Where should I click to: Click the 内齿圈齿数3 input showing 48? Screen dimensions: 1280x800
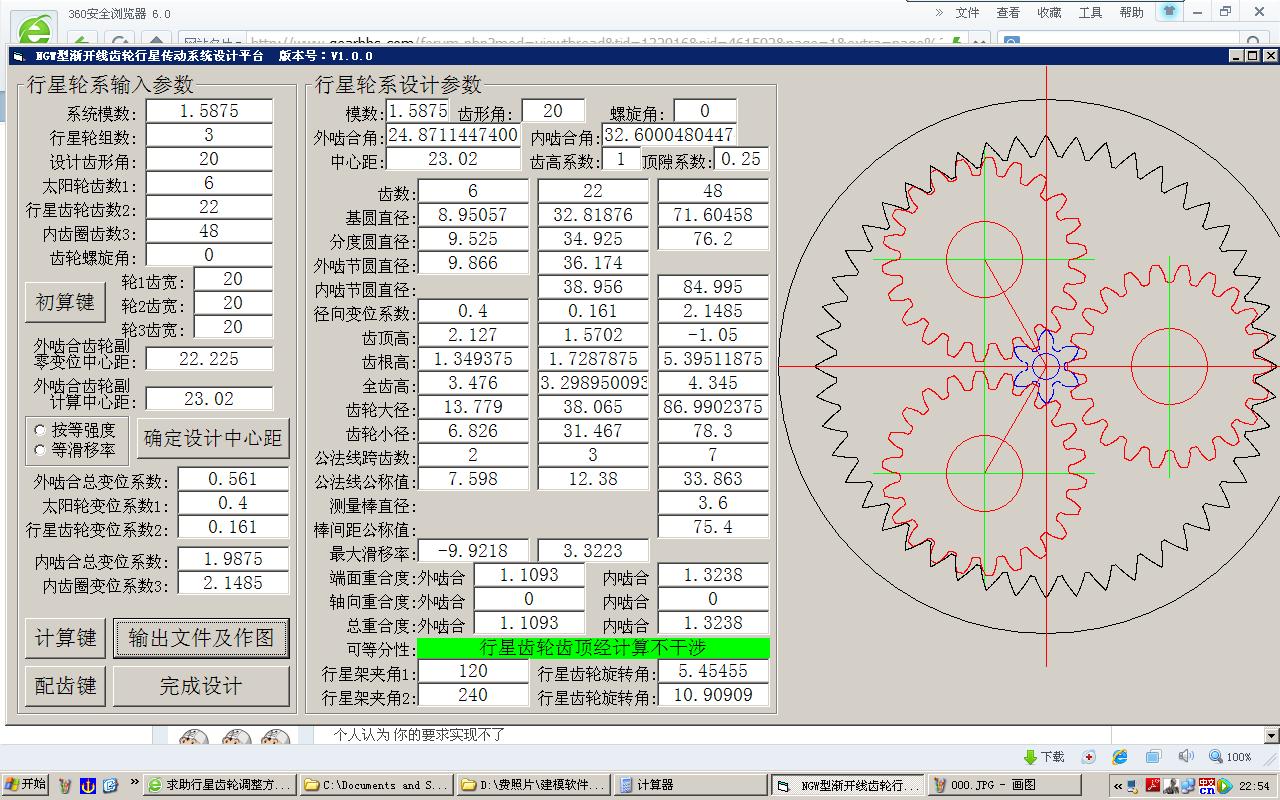pos(209,231)
